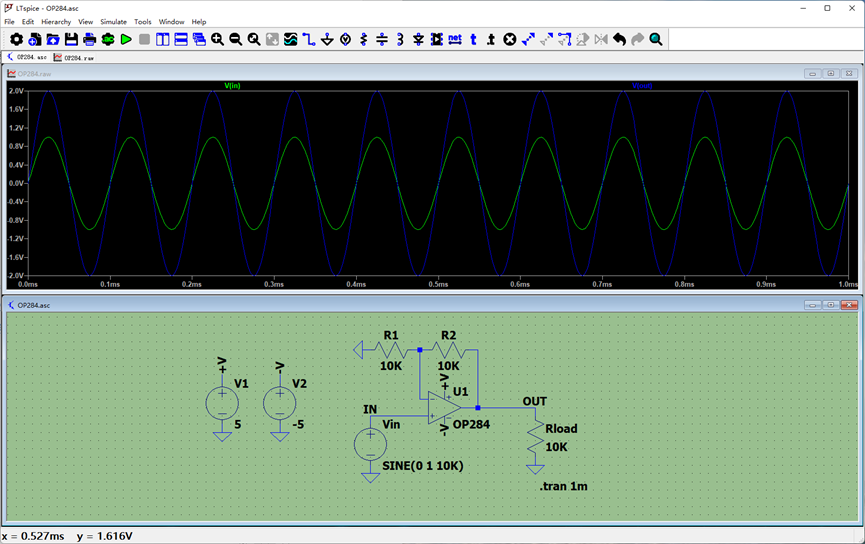The image size is (865, 544).
Task: Select the SPICE directive tool
Action: (x=491, y=39)
